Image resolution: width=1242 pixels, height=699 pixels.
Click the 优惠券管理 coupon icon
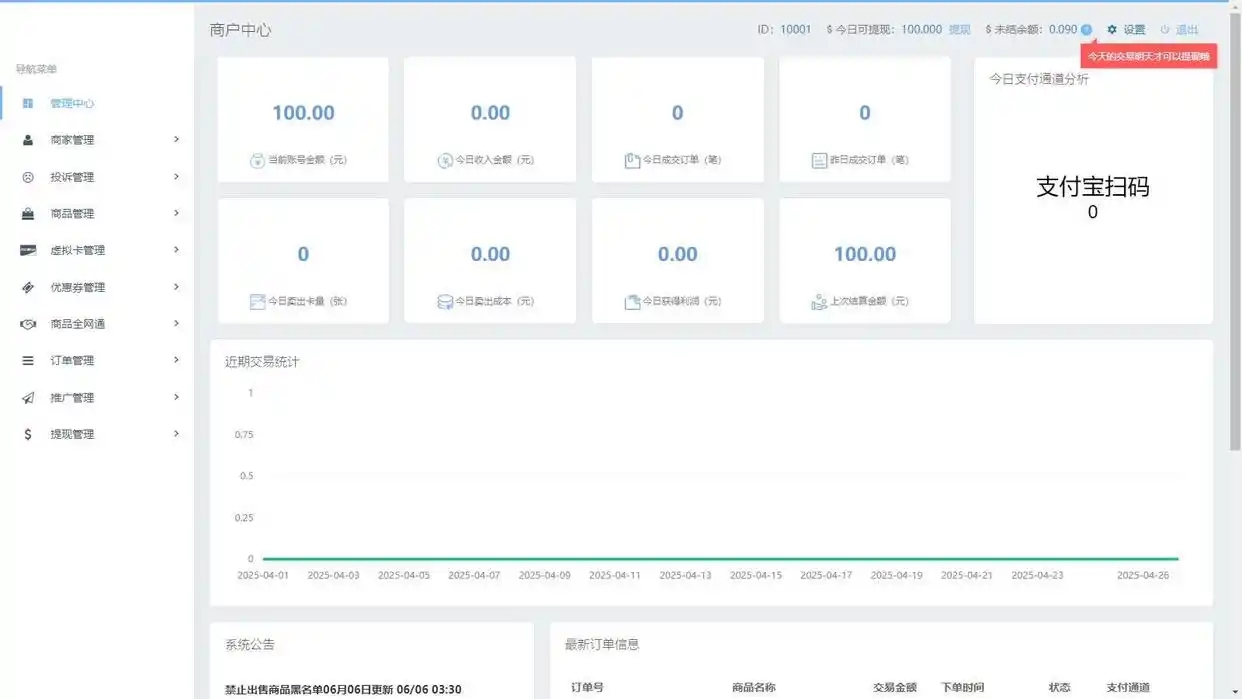tap(27, 287)
